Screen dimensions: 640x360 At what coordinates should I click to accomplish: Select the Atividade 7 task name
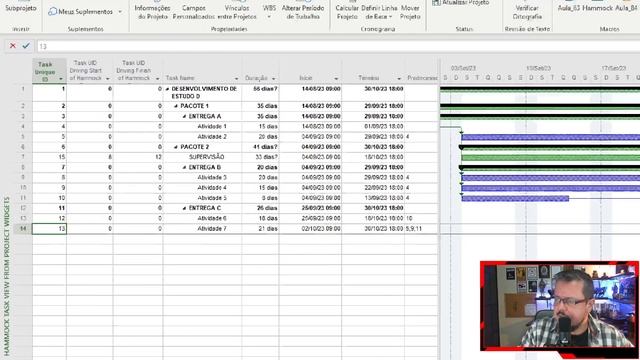(x=212, y=229)
